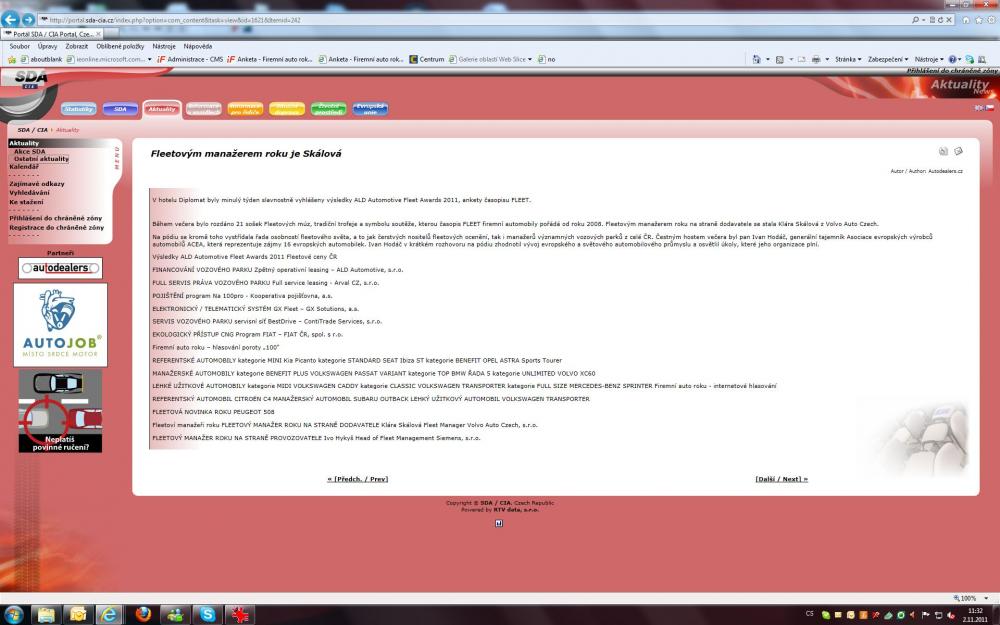This screenshot has width=1000, height=625.
Task: Open the Zabezpečení dropdown menu
Action: [x=888, y=59]
